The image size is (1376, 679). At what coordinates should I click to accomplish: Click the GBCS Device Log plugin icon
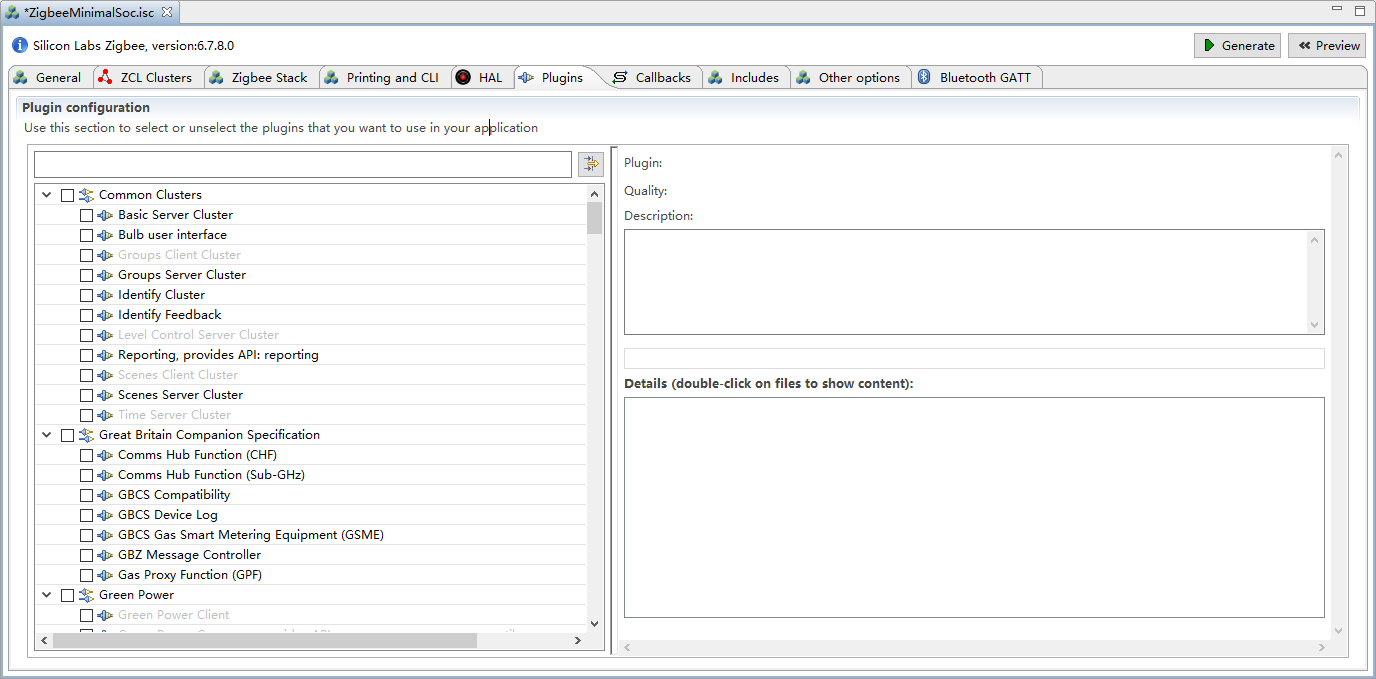[105, 515]
